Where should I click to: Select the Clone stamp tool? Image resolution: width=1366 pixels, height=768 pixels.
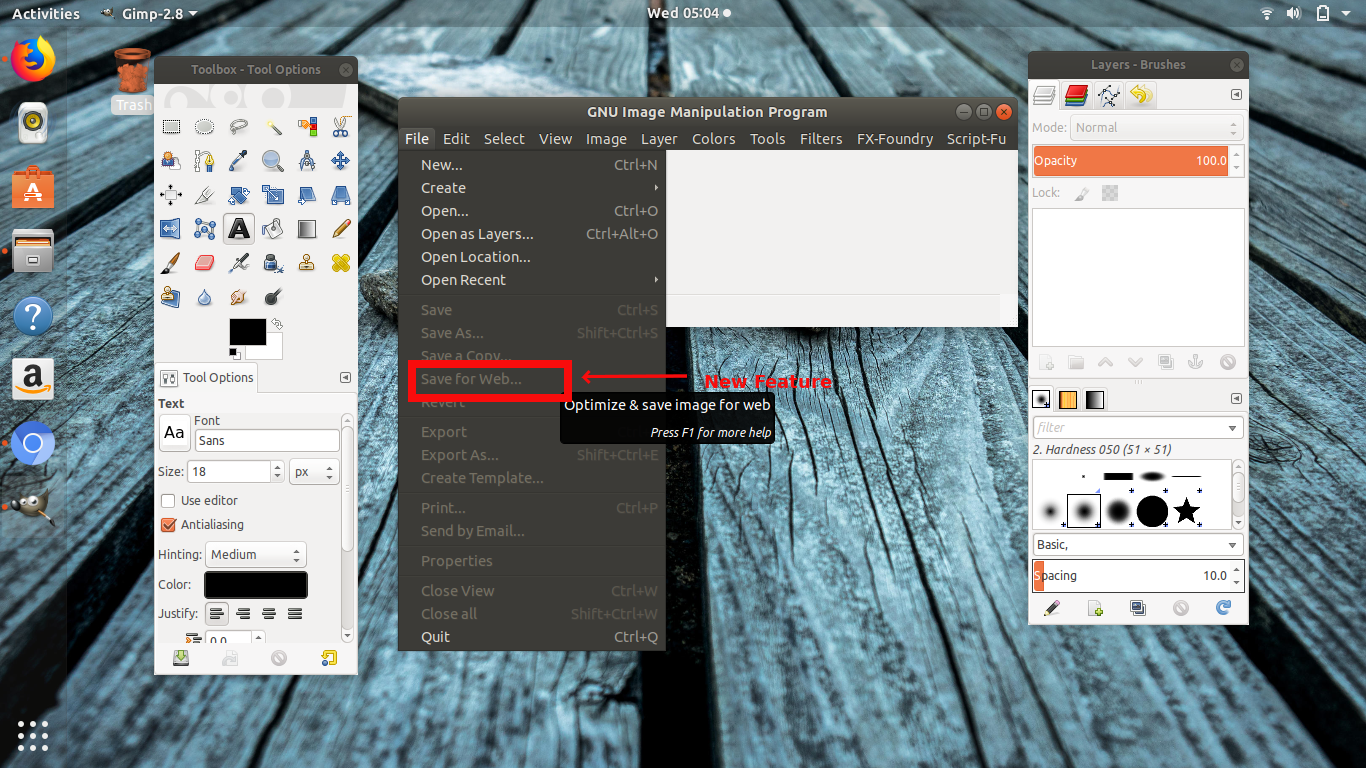point(307,263)
